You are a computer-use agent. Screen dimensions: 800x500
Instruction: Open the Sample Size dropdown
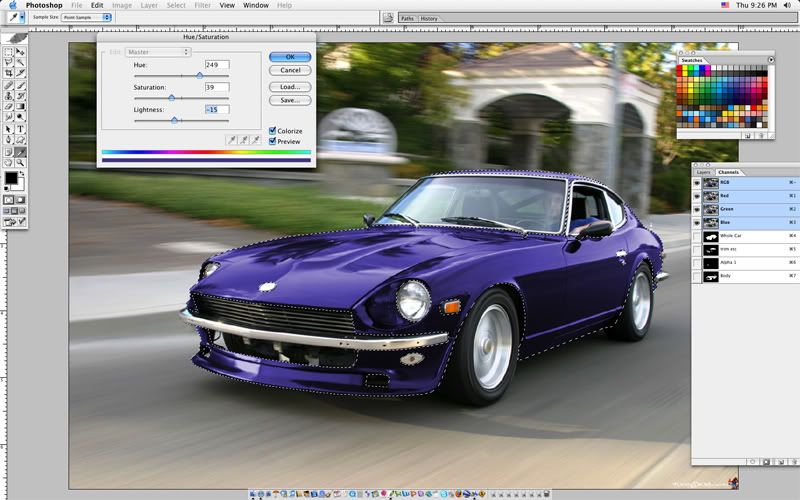pyautogui.click(x=86, y=18)
